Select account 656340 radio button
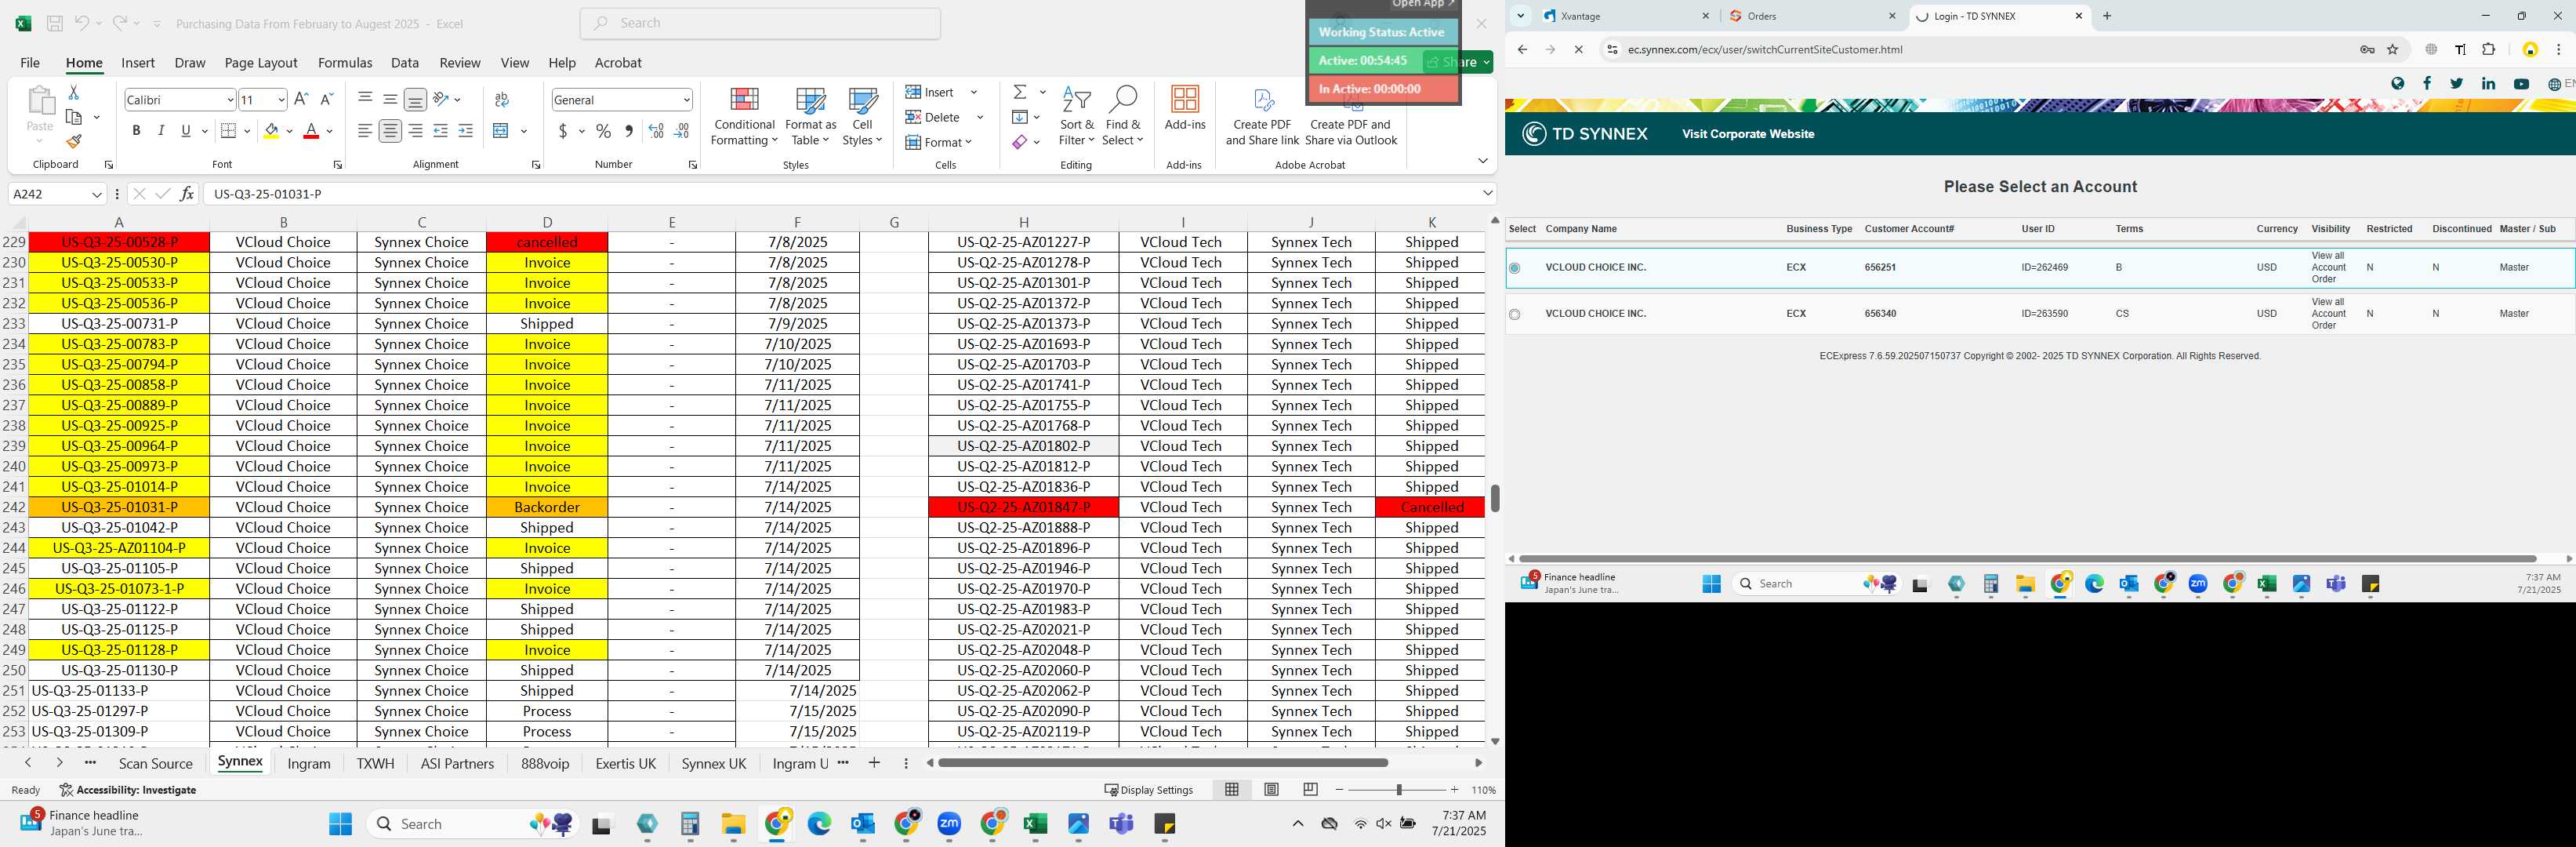 (x=1514, y=314)
